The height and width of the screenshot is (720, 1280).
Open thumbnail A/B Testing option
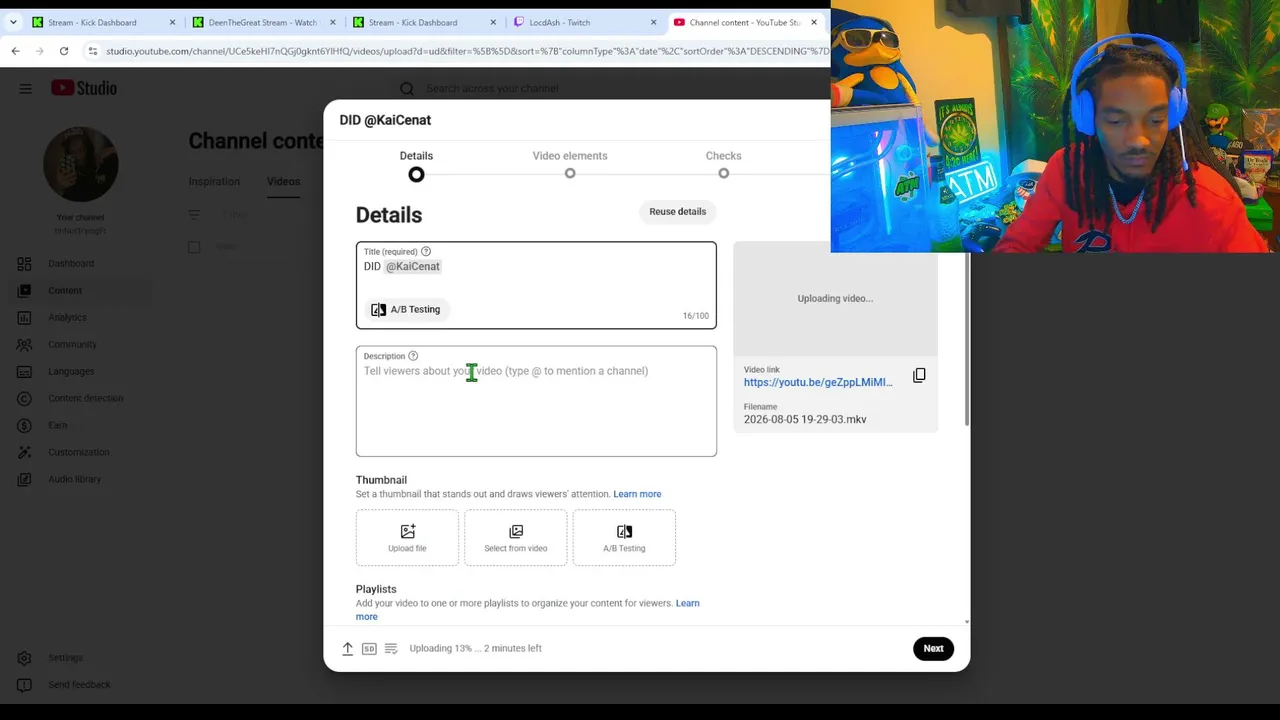[x=624, y=538]
